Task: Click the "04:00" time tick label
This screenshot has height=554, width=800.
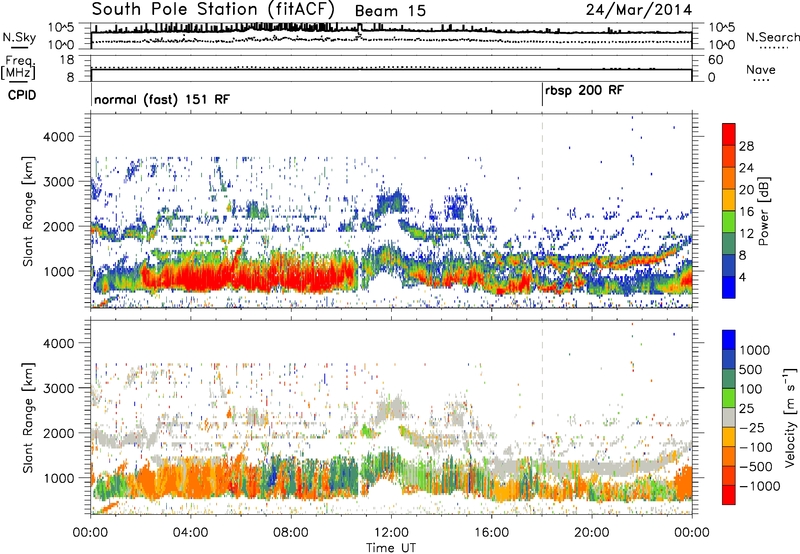Action: pyautogui.click(x=190, y=533)
